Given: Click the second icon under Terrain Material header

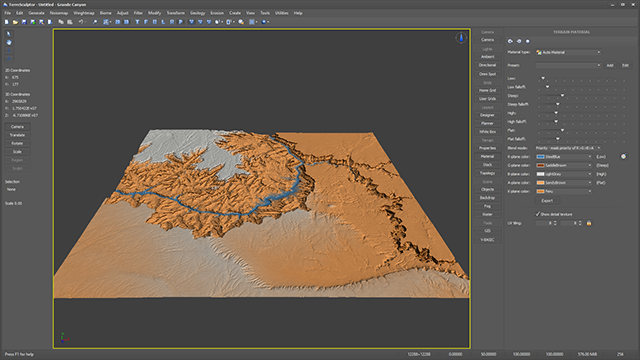Looking at the screenshot, I should pos(519,41).
